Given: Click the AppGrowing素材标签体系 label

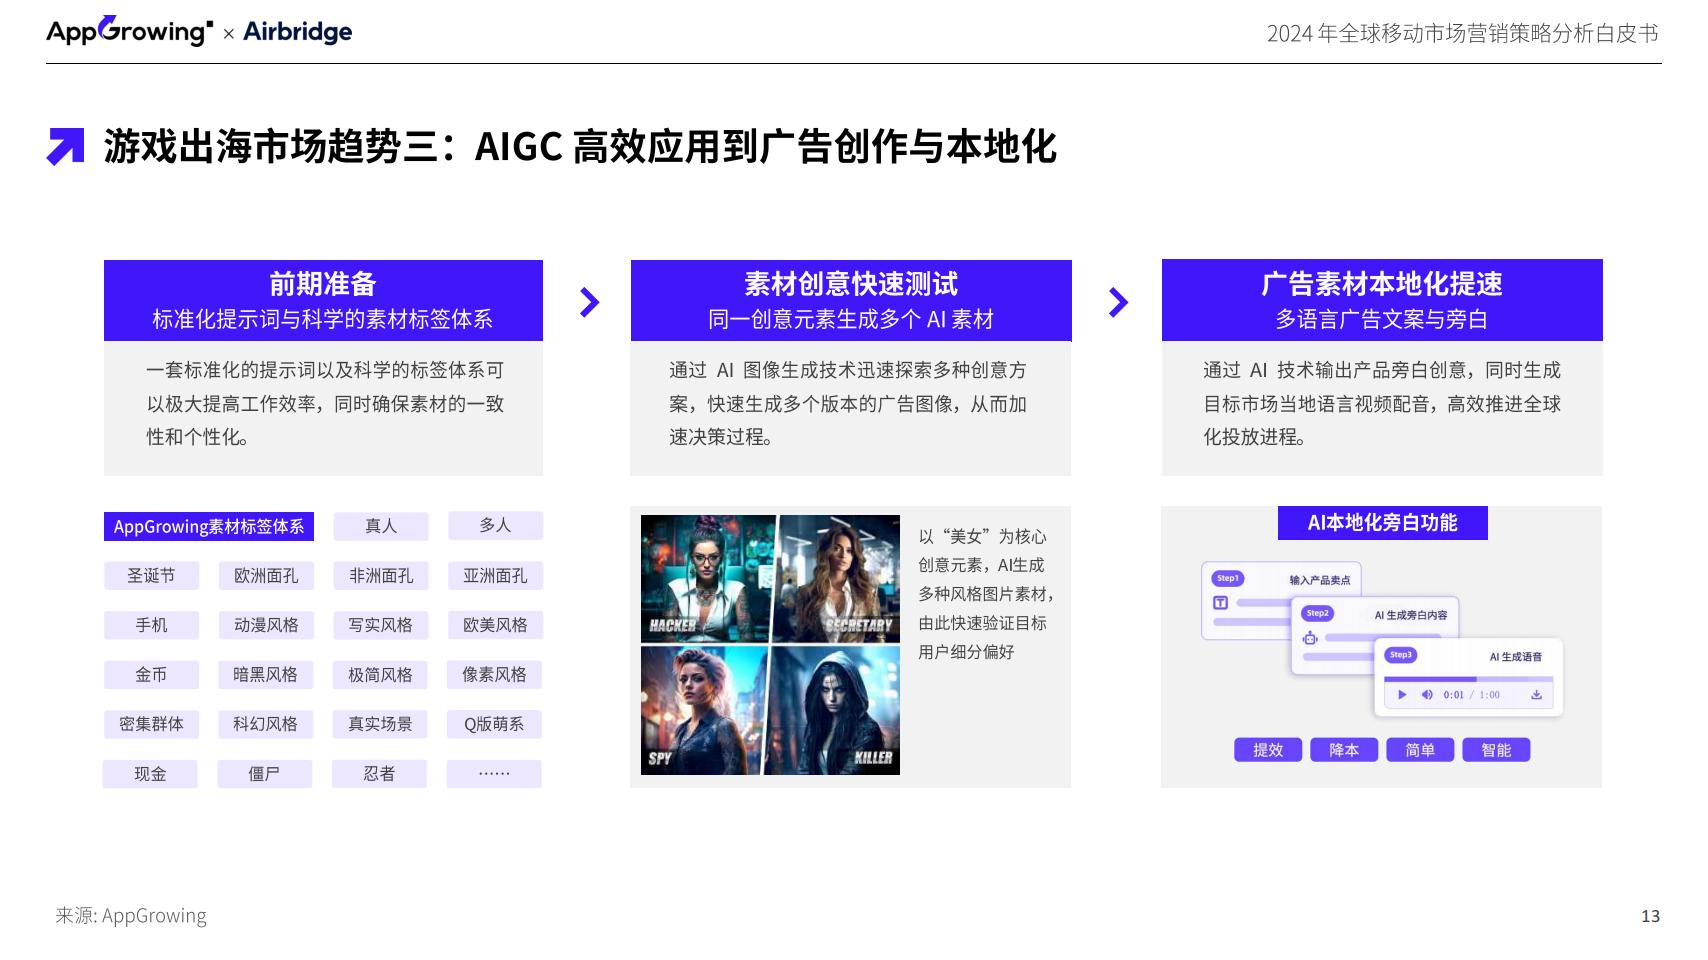Looking at the screenshot, I should 209,527.
